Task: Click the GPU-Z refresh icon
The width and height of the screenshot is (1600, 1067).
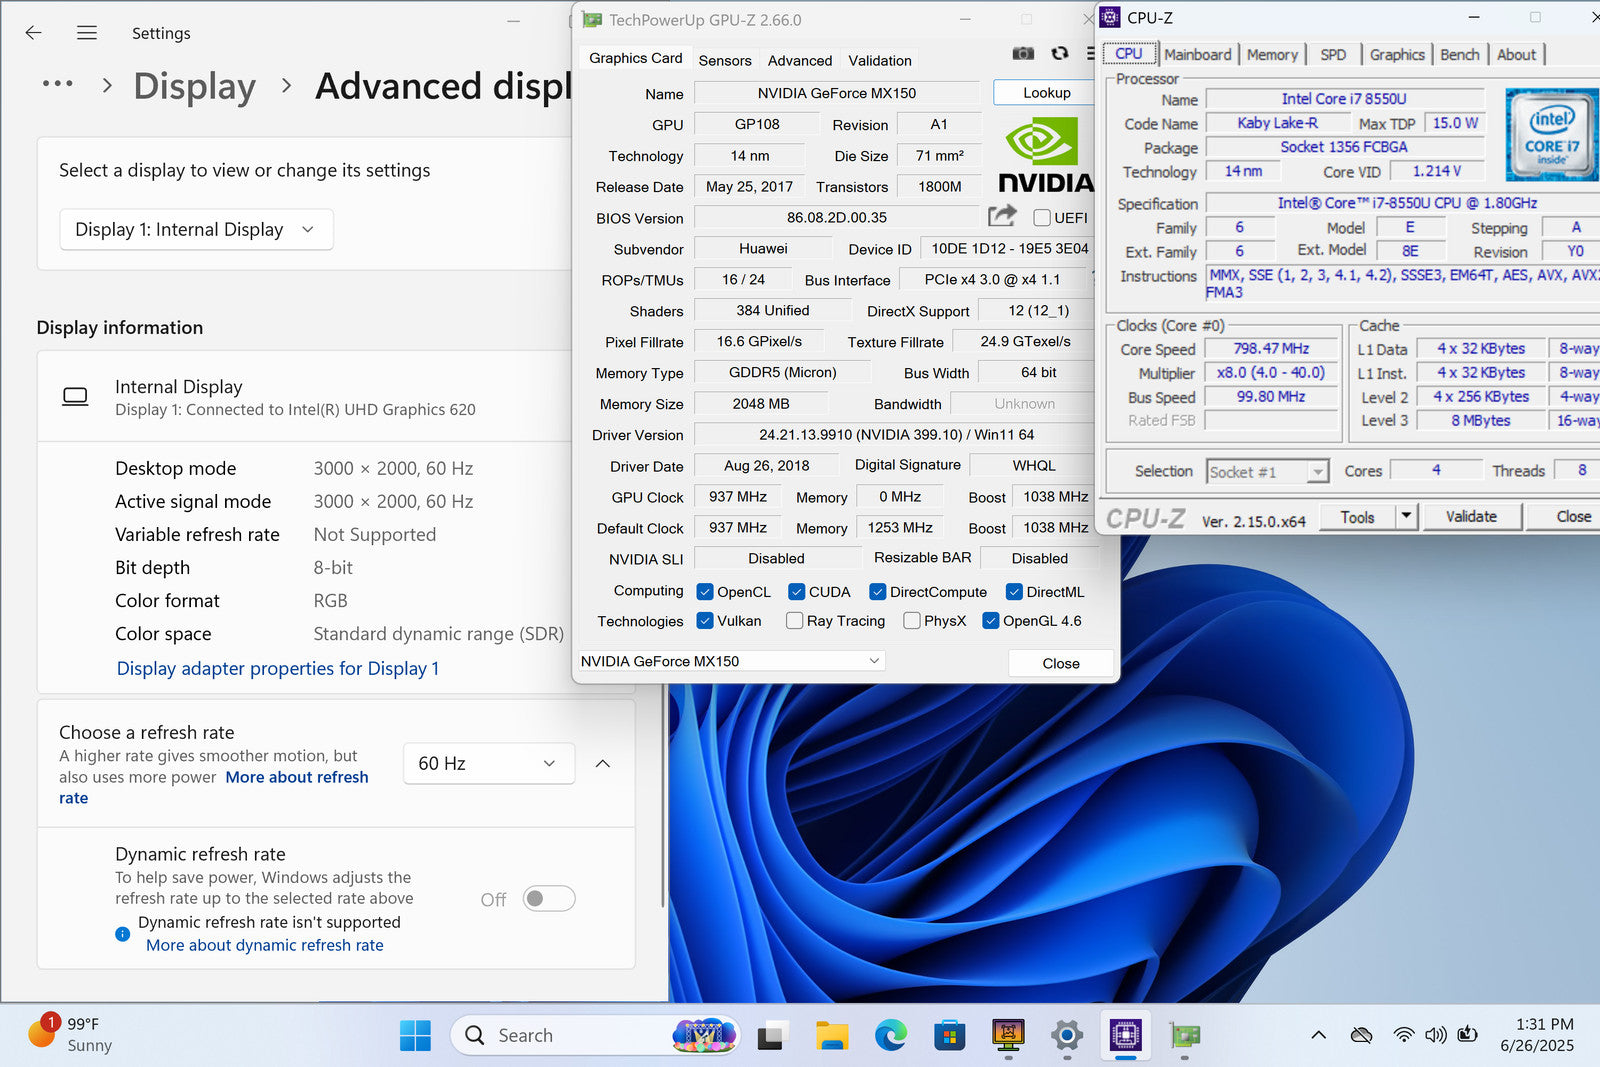Action: (1060, 54)
